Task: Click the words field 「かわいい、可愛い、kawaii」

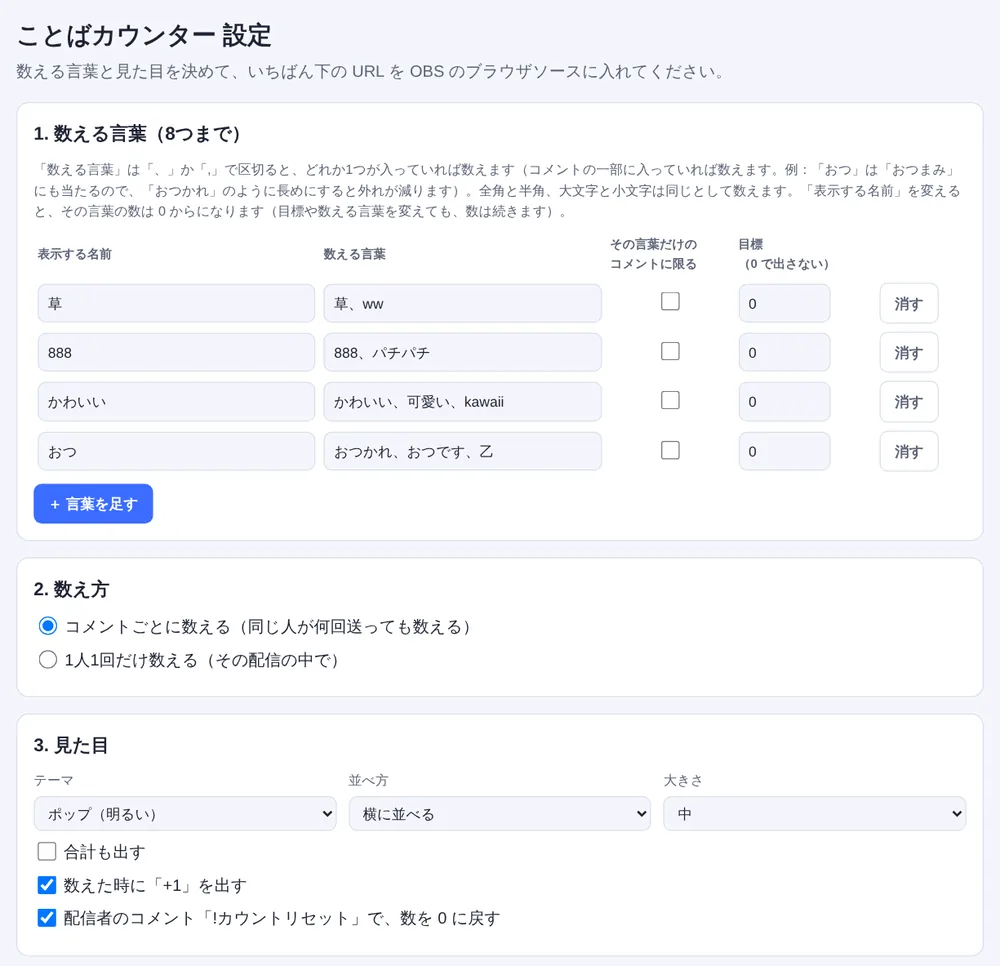Action: click(x=462, y=402)
